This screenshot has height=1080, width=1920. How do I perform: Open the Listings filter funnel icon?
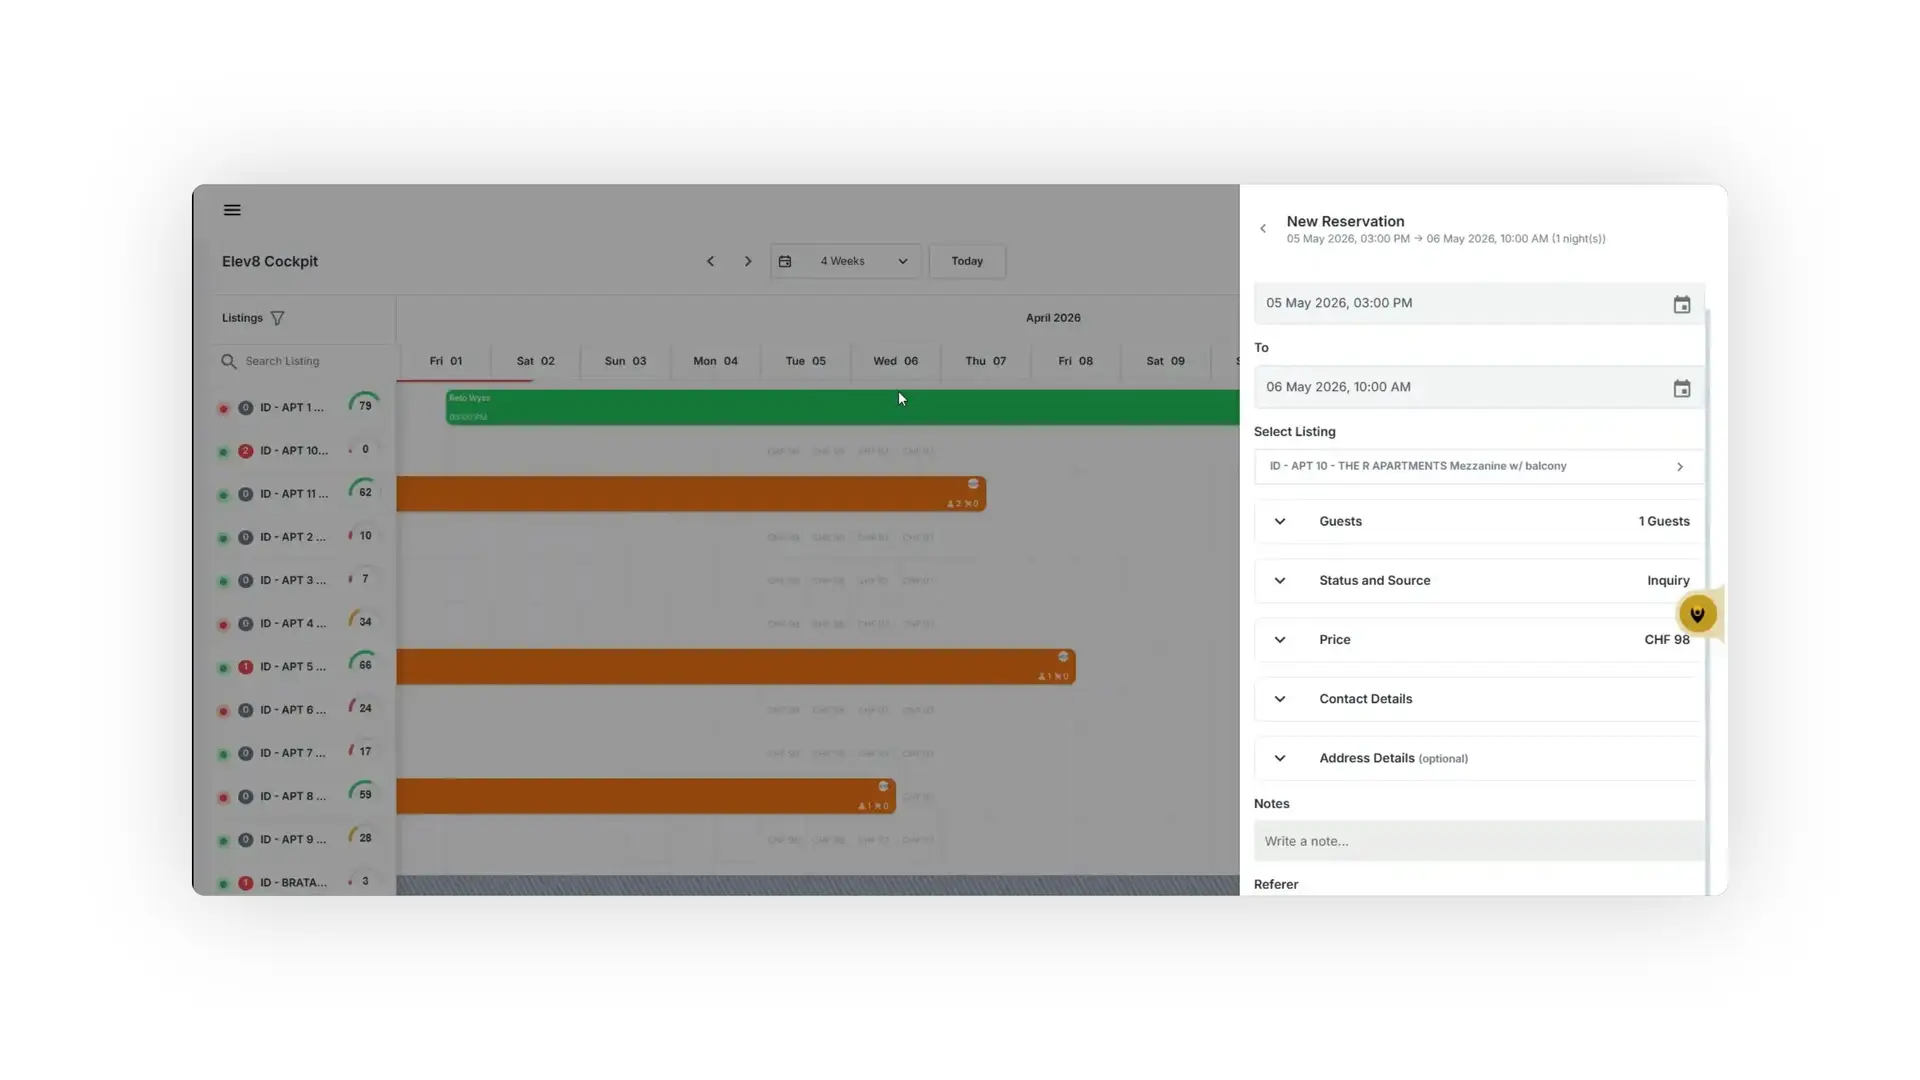point(277,318)
